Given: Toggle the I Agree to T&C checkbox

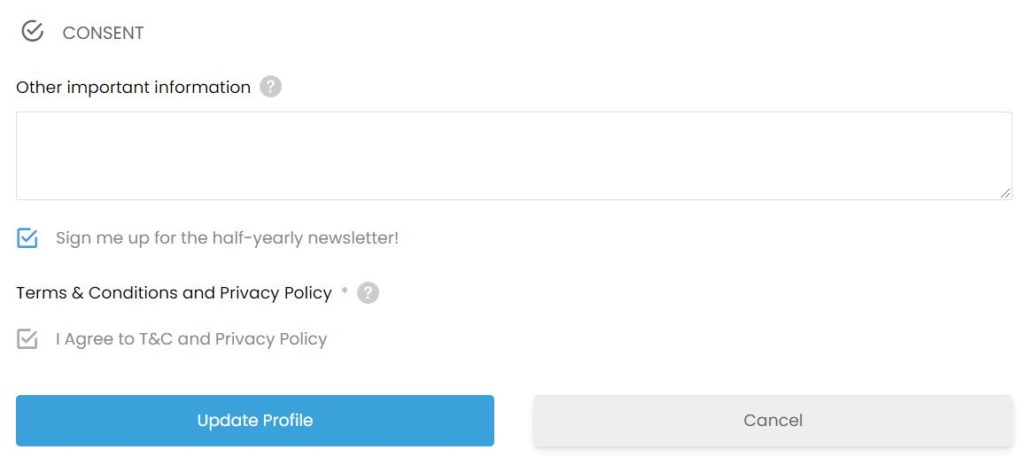Looking at the screenshot, I should 27,339.
